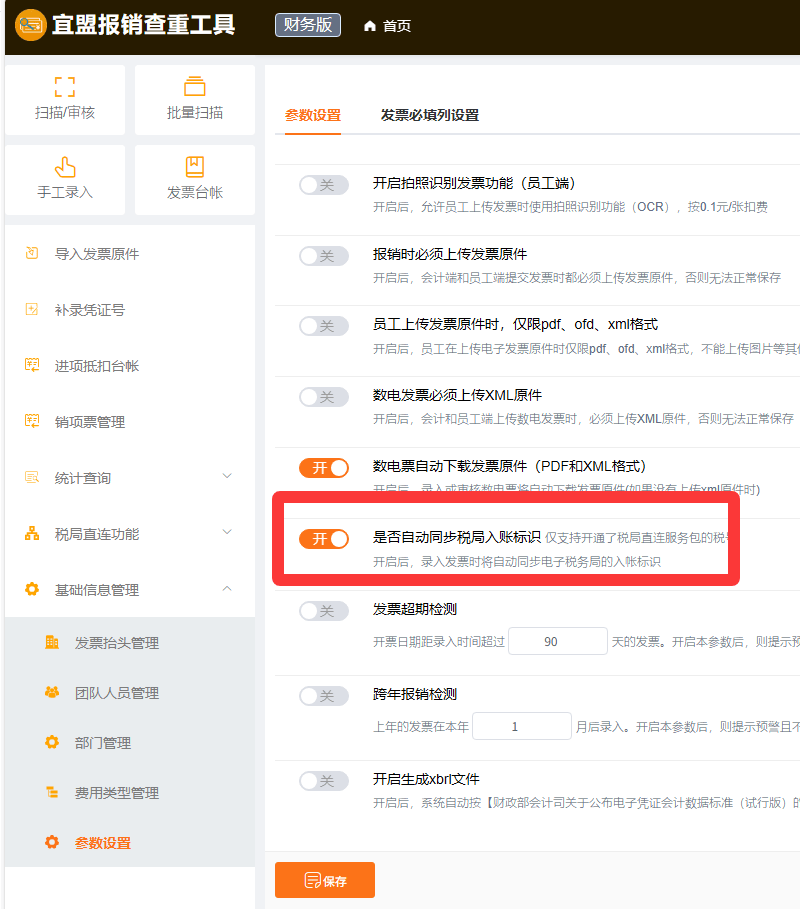
Task: Click the 团队人员管理 people icon
Action: tap(52, 693)
